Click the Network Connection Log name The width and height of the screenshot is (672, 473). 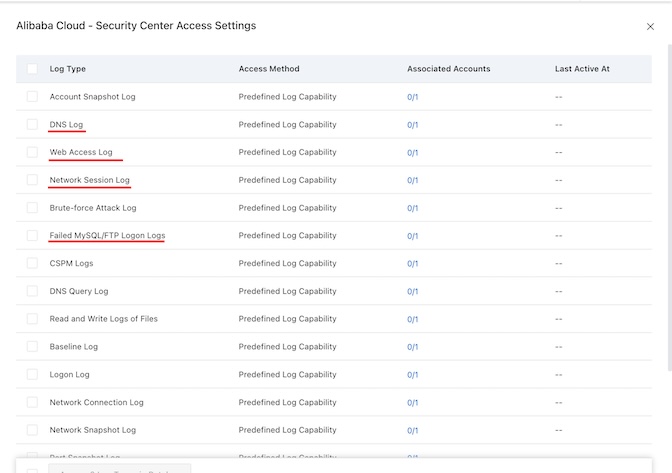96,402
